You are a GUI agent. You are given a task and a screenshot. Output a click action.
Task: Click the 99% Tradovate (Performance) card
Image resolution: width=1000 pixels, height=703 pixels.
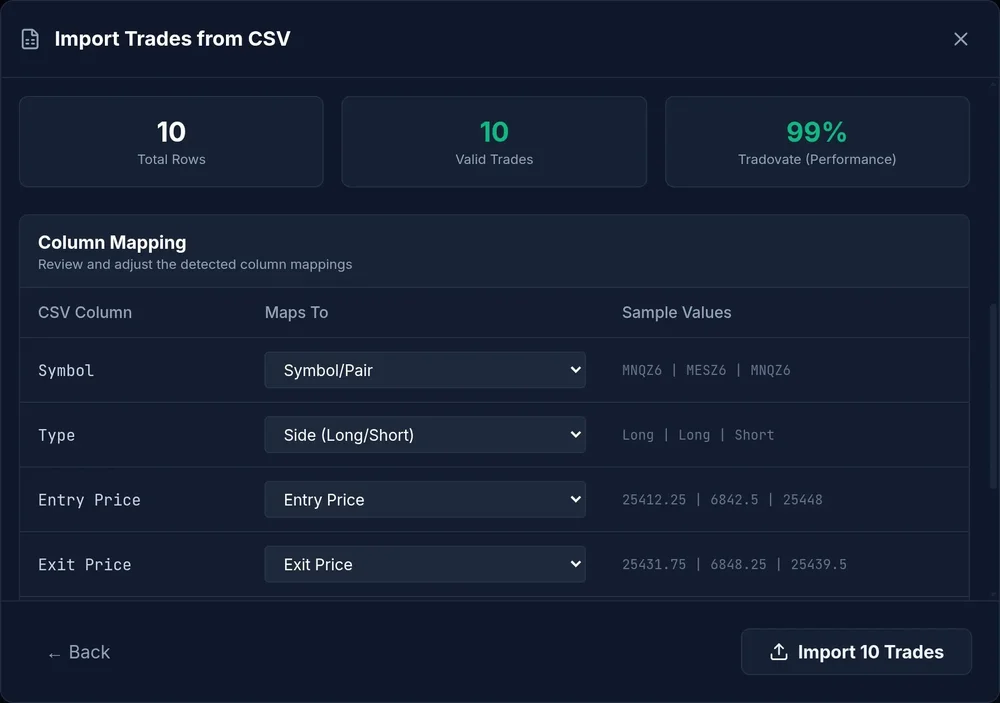point(817,142)
